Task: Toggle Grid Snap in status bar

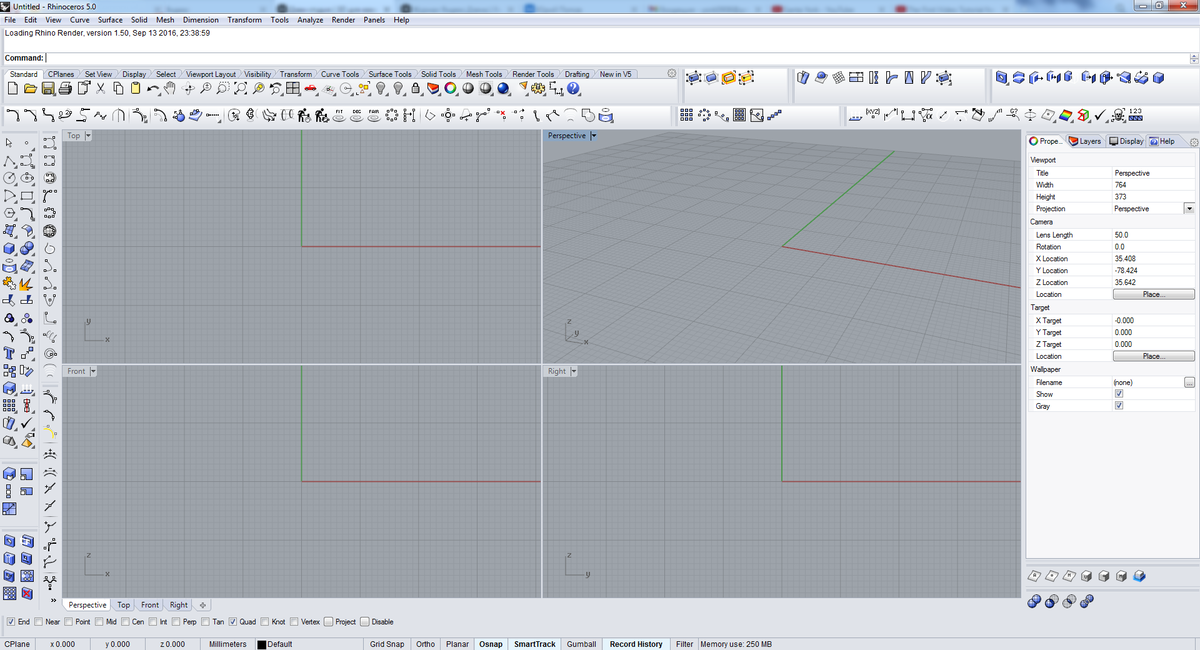Action: pos(387,644)
